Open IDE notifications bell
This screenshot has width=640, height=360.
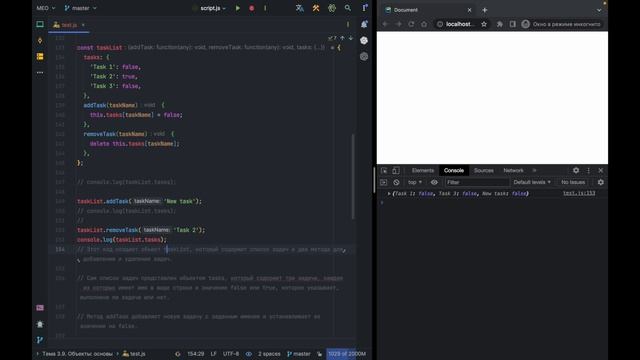point(364,24)
